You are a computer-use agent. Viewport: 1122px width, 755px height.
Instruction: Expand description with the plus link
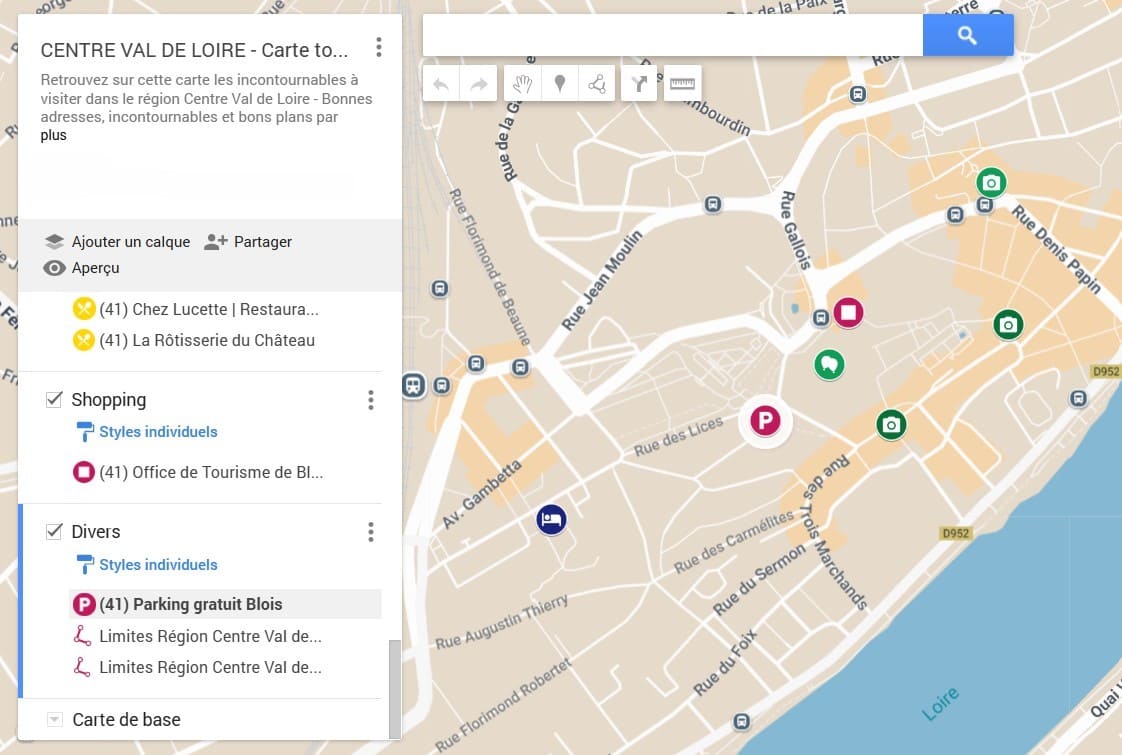pos(54,135)
